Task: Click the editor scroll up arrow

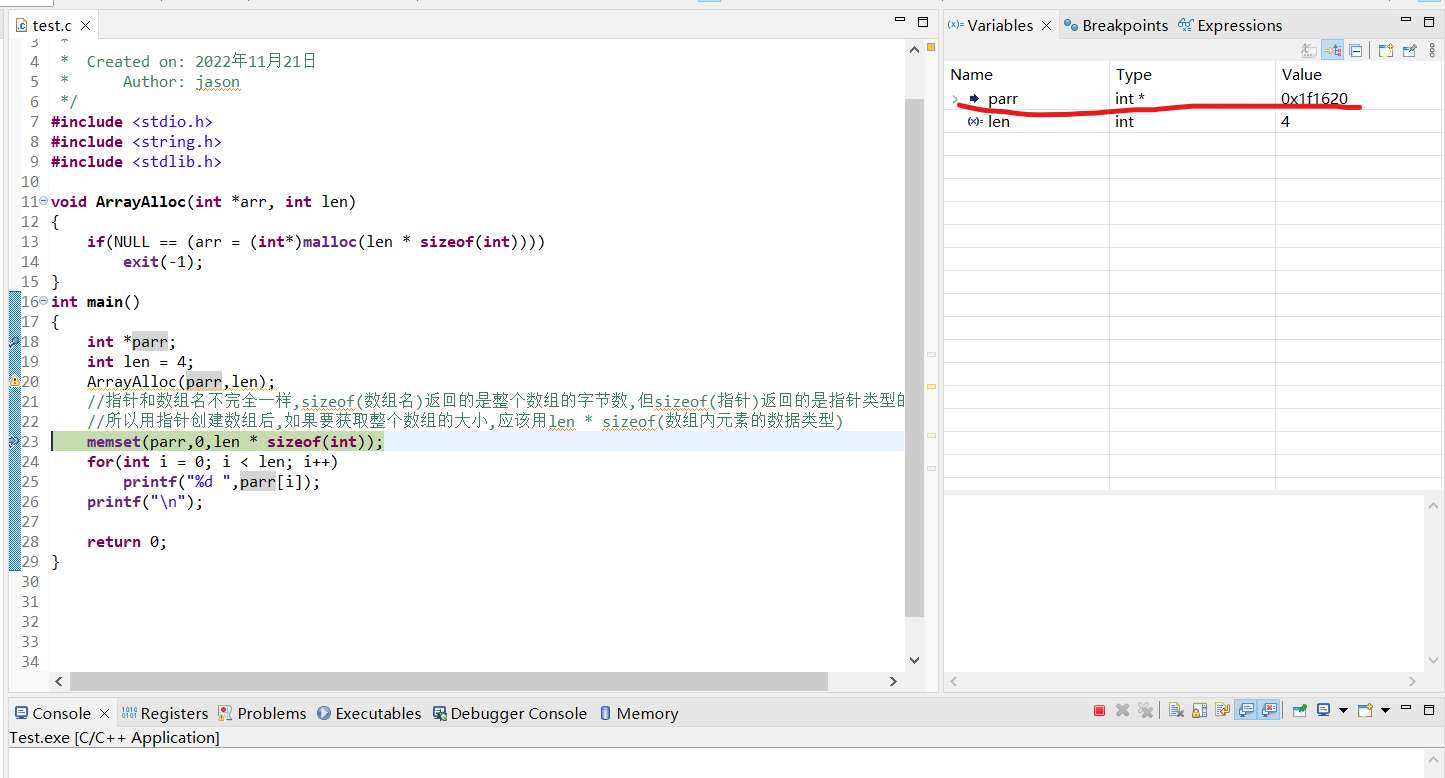Action: pos(914,48)
